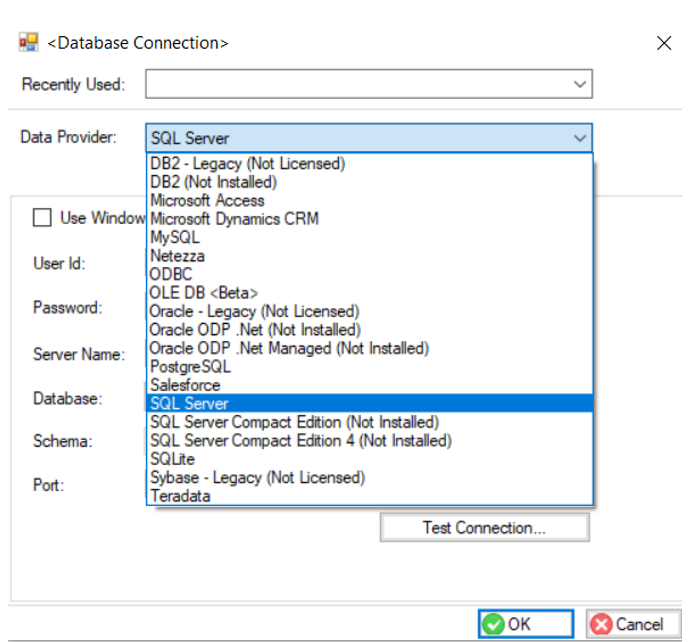
Task: Select the Netezza data provider
Action: coord(179,256)
